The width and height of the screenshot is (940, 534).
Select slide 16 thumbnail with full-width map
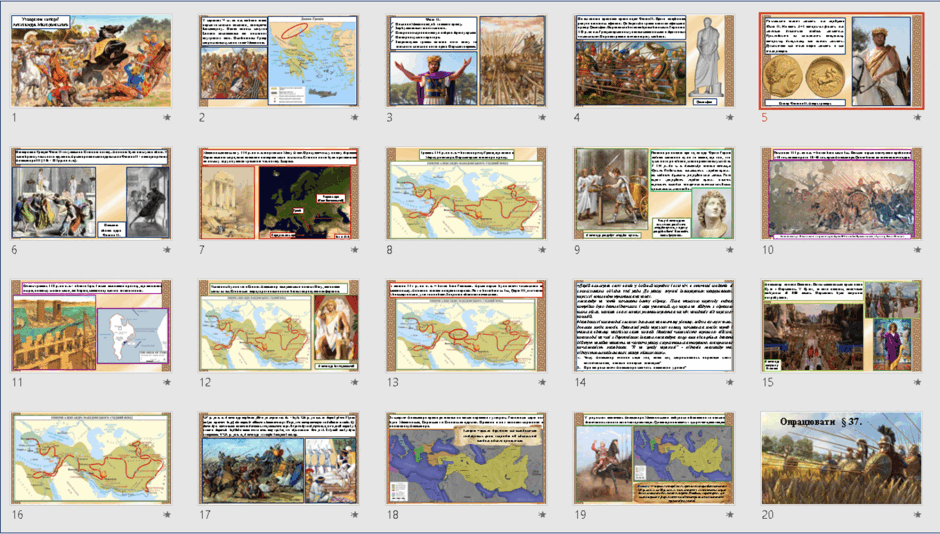(x=91, y=458)
